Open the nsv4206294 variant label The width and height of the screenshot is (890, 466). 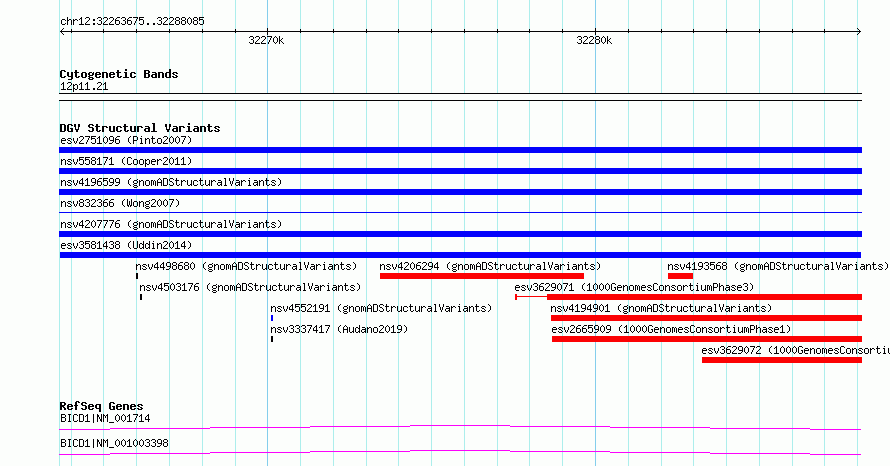(490, 266)
